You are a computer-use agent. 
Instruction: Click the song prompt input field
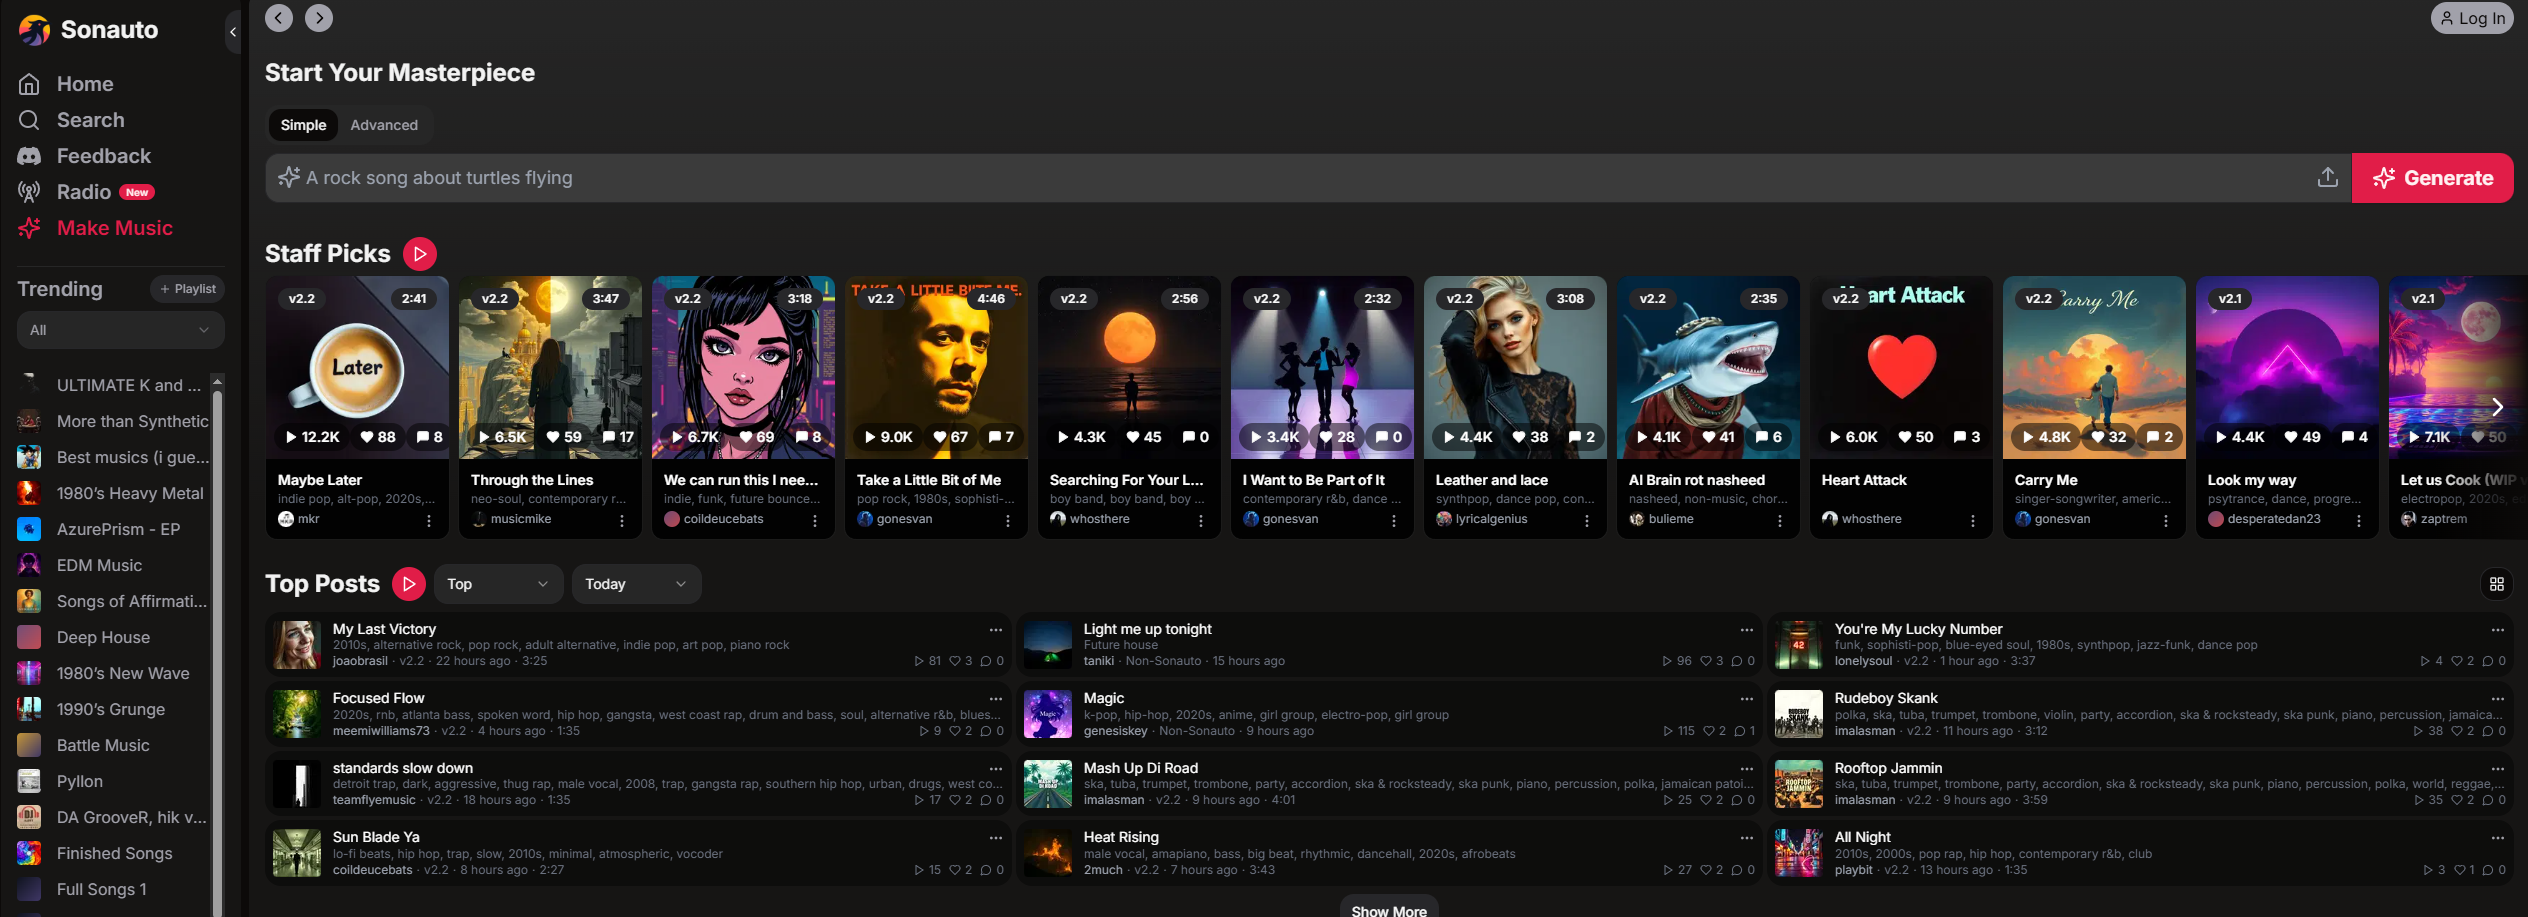click(x=1308, y=178)
